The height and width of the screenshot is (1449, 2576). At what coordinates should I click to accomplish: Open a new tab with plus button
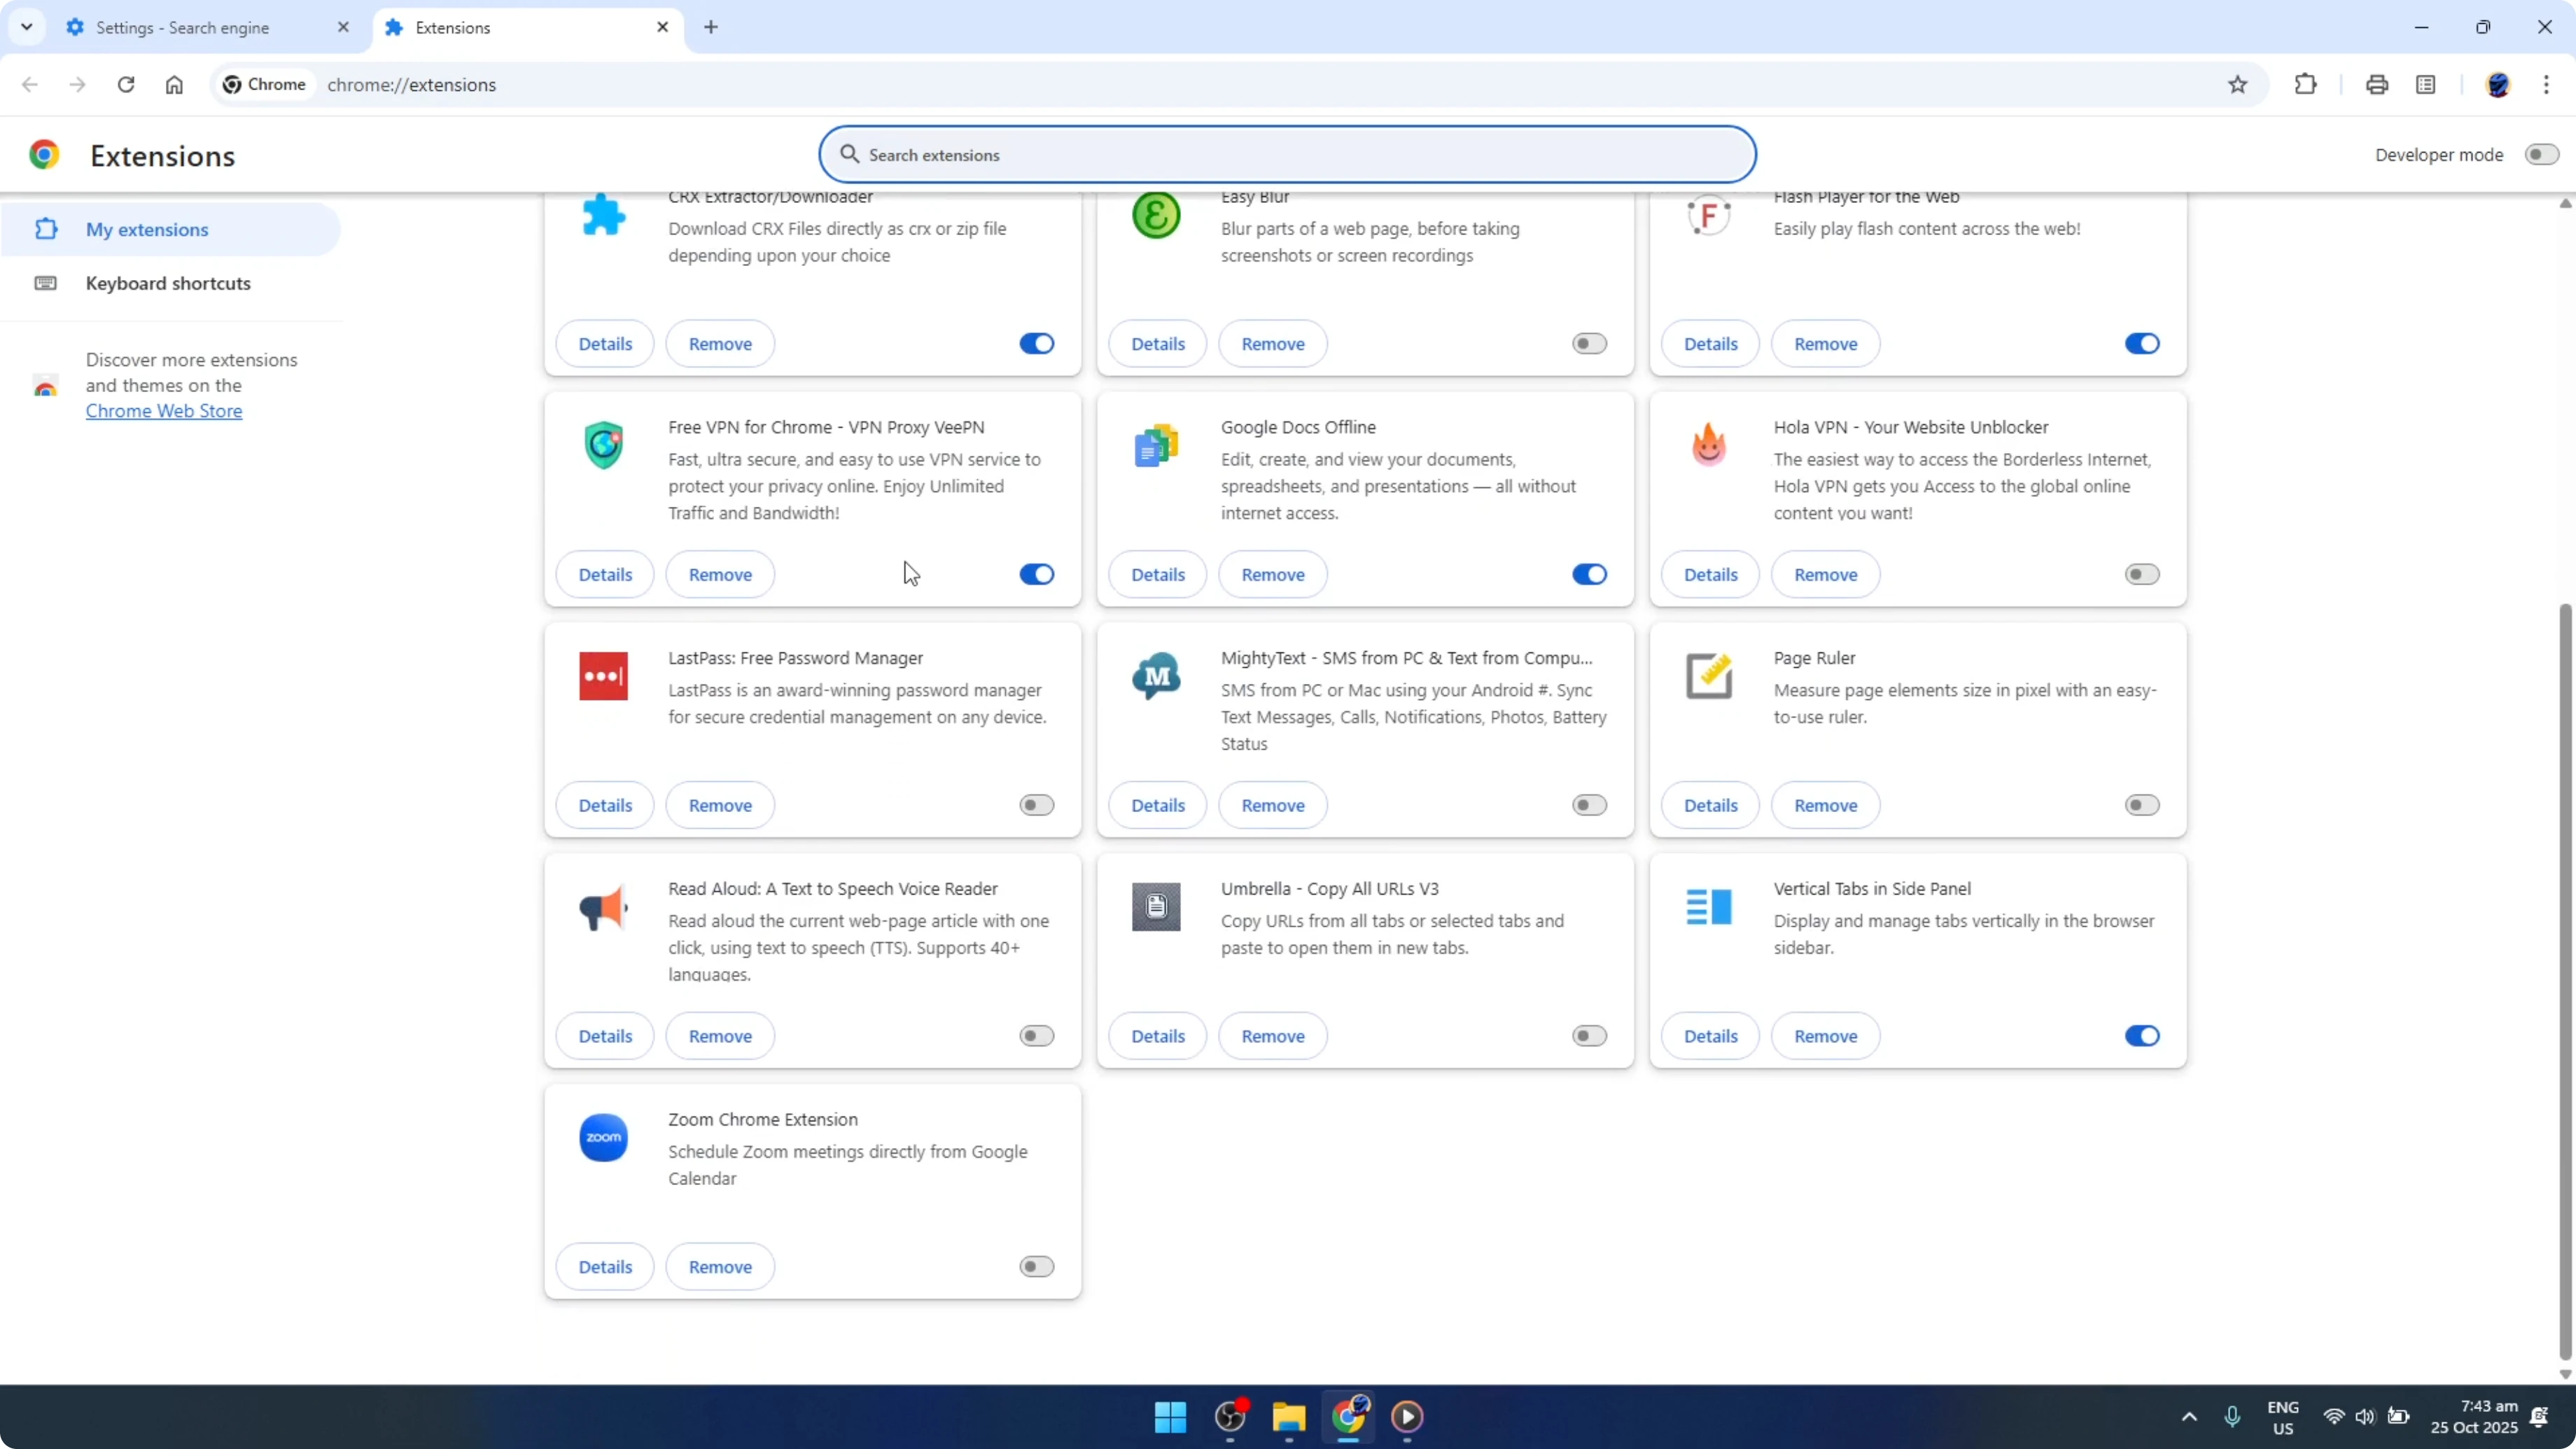tap(711, 27)
